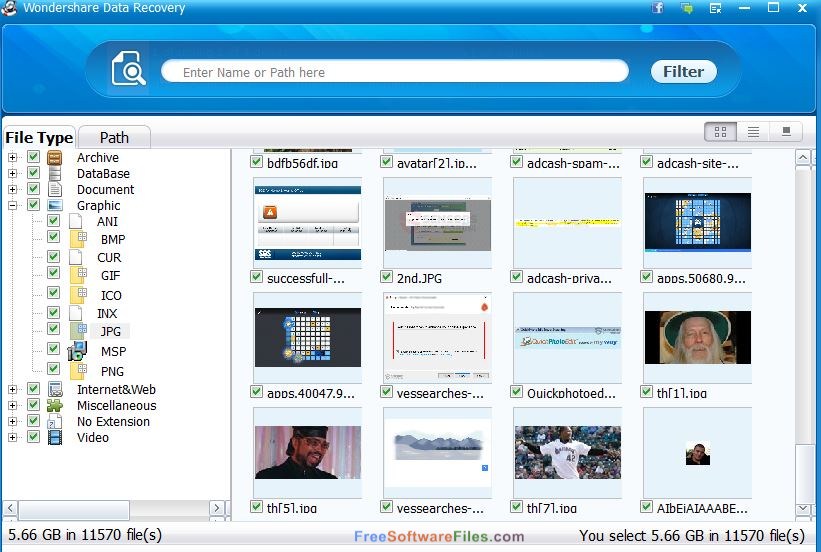Switch to the Path tab
The image size is (821, 552).
114,137
